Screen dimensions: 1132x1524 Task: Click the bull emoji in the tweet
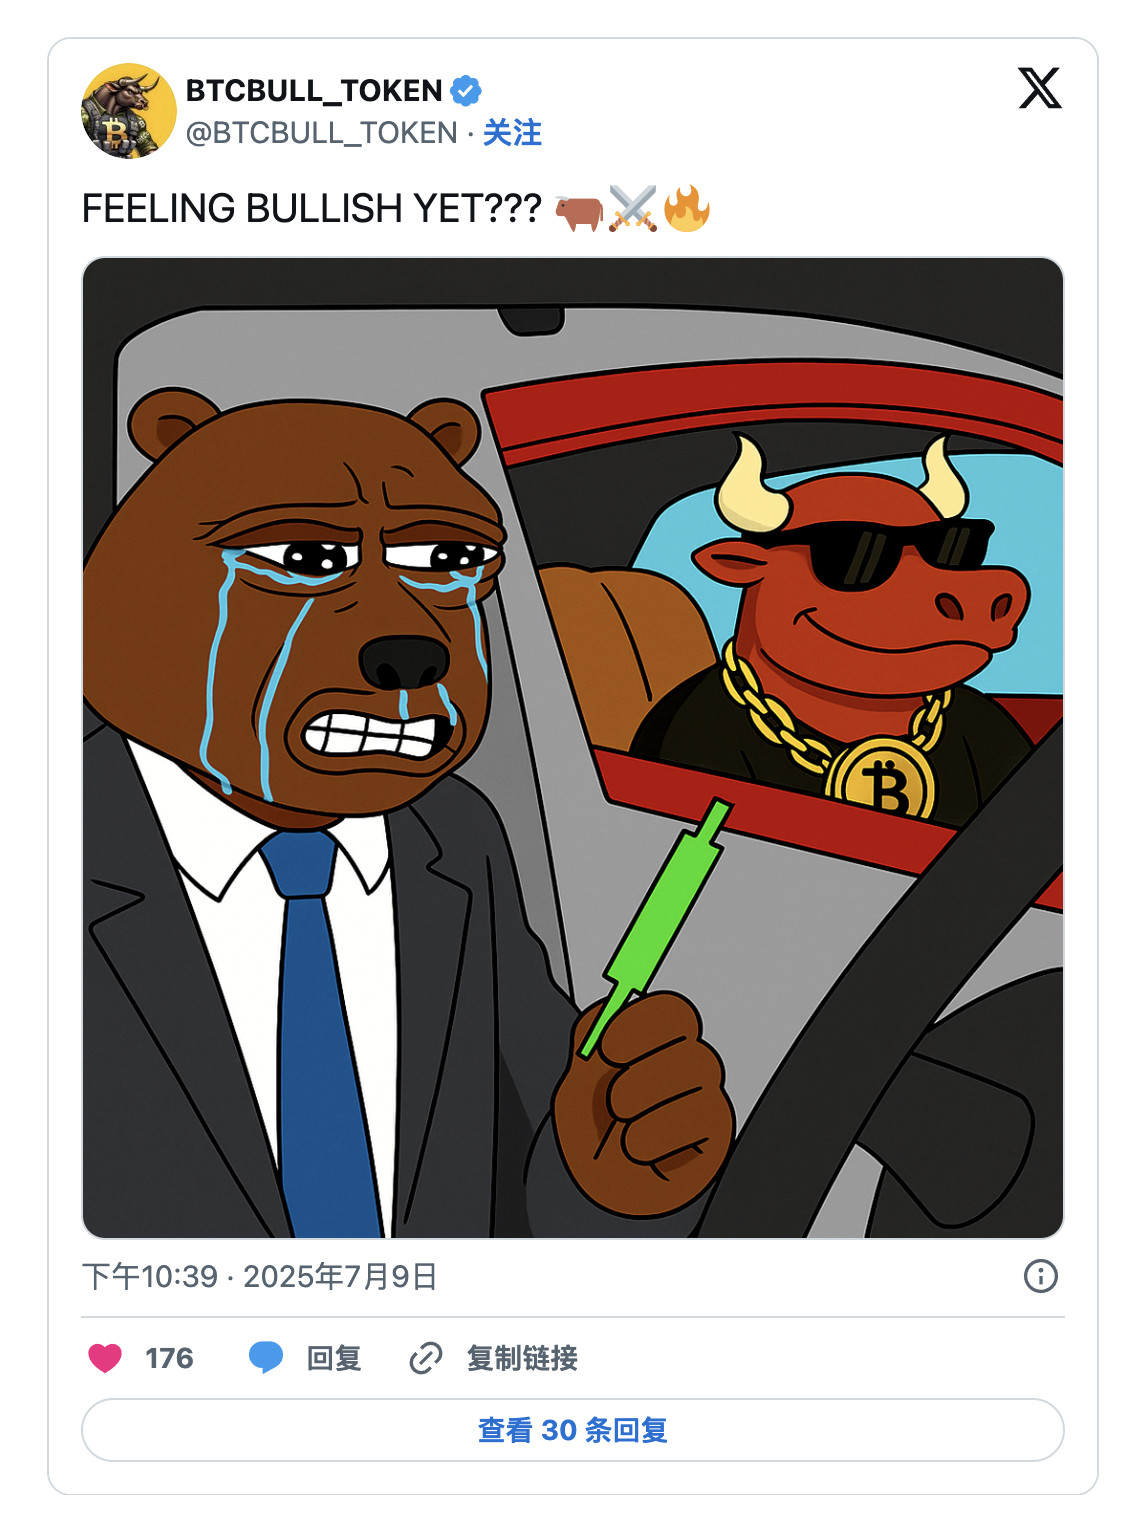tap(579, 210)
